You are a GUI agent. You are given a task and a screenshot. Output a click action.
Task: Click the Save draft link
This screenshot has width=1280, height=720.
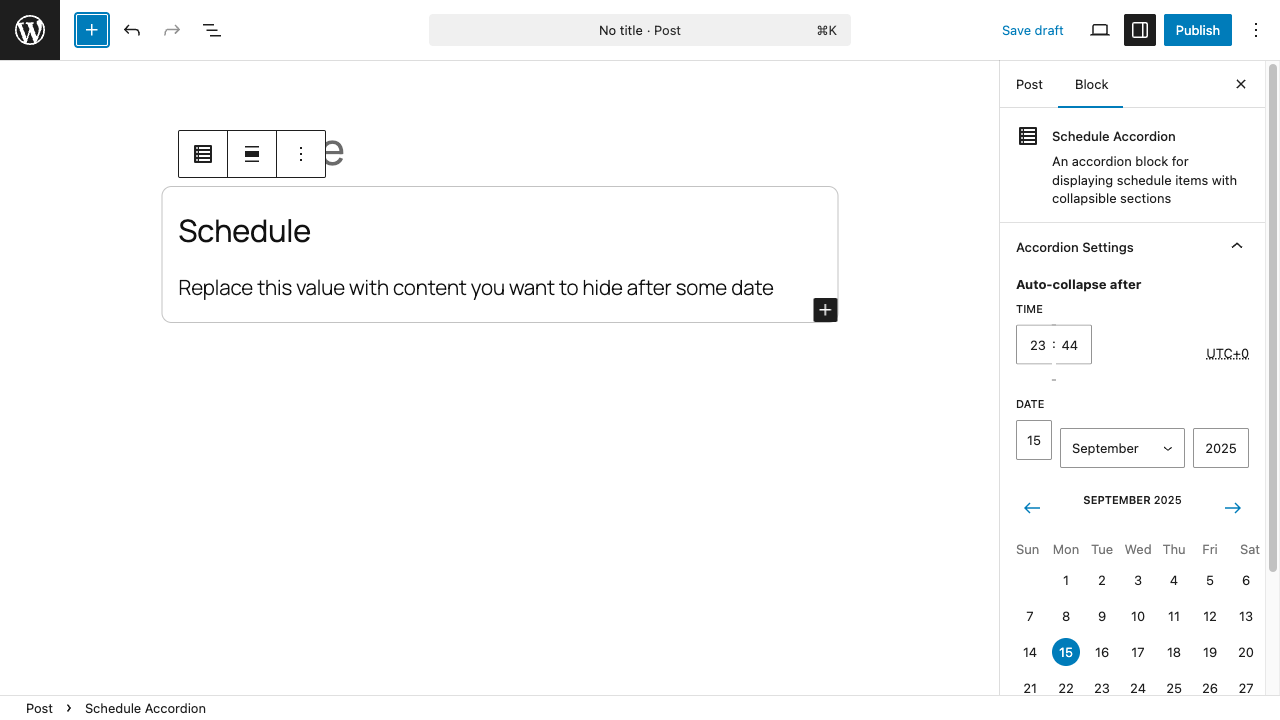[x=1032, y=30]
